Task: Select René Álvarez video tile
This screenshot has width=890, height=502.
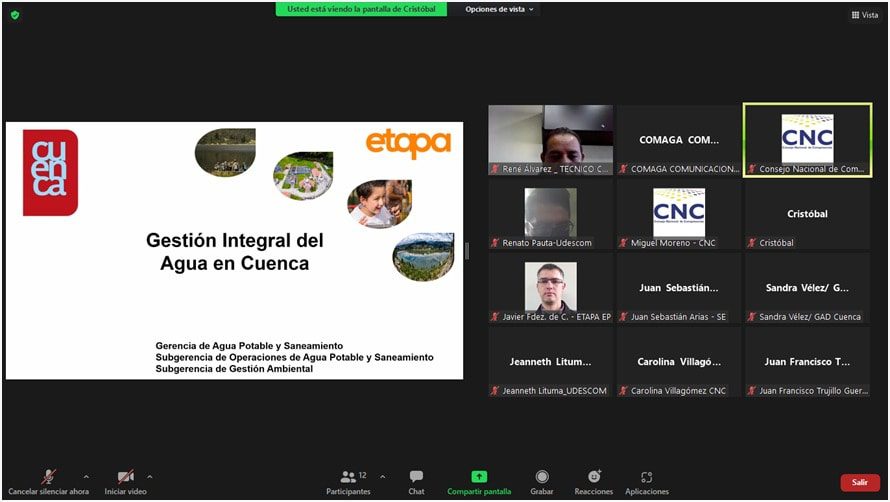Action: click(x=551, y=140)
